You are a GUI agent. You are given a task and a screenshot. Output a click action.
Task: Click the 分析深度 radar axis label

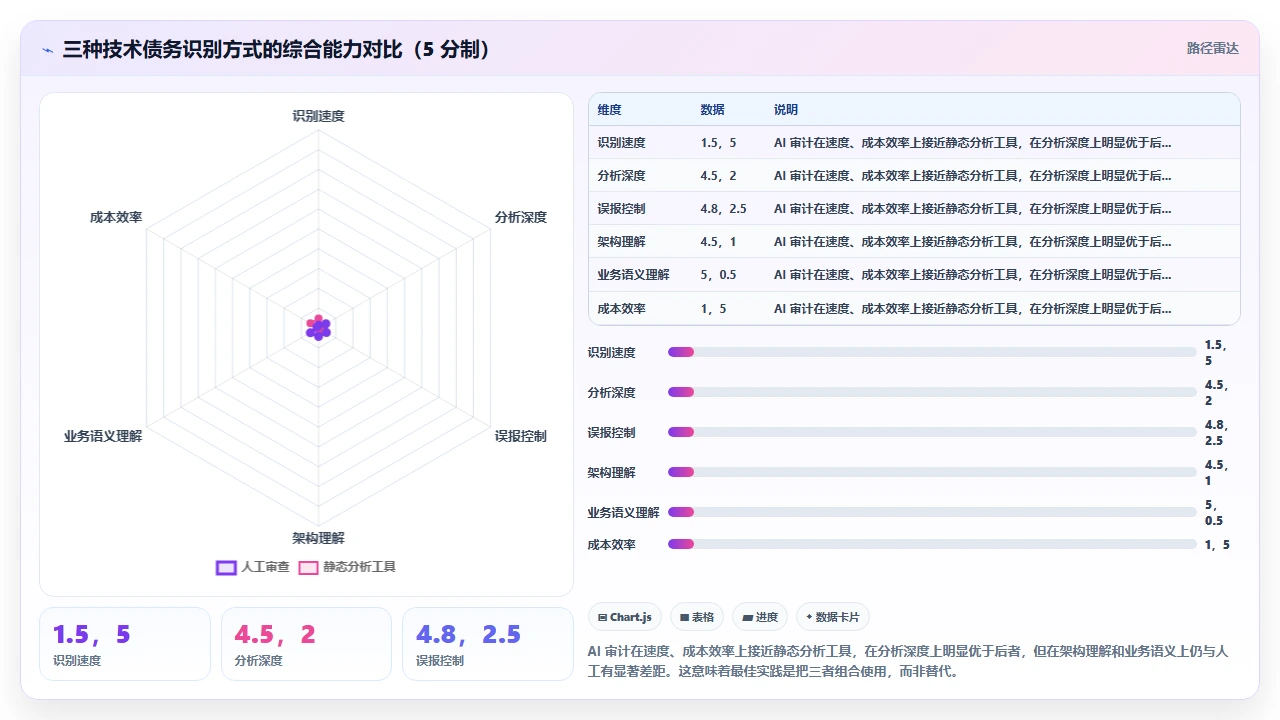pos(521,217)
